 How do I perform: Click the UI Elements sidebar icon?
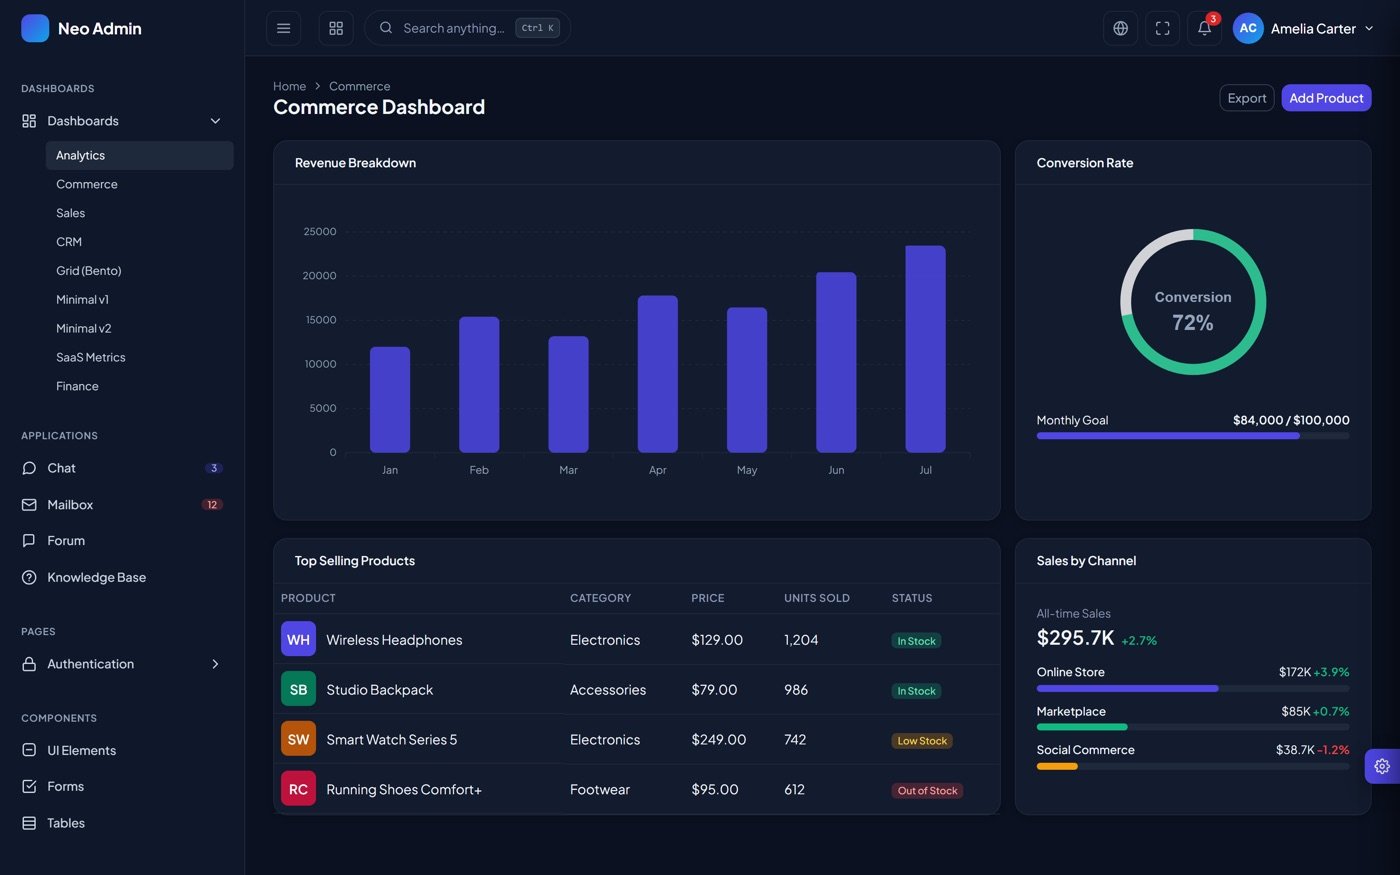click(29, 750)
